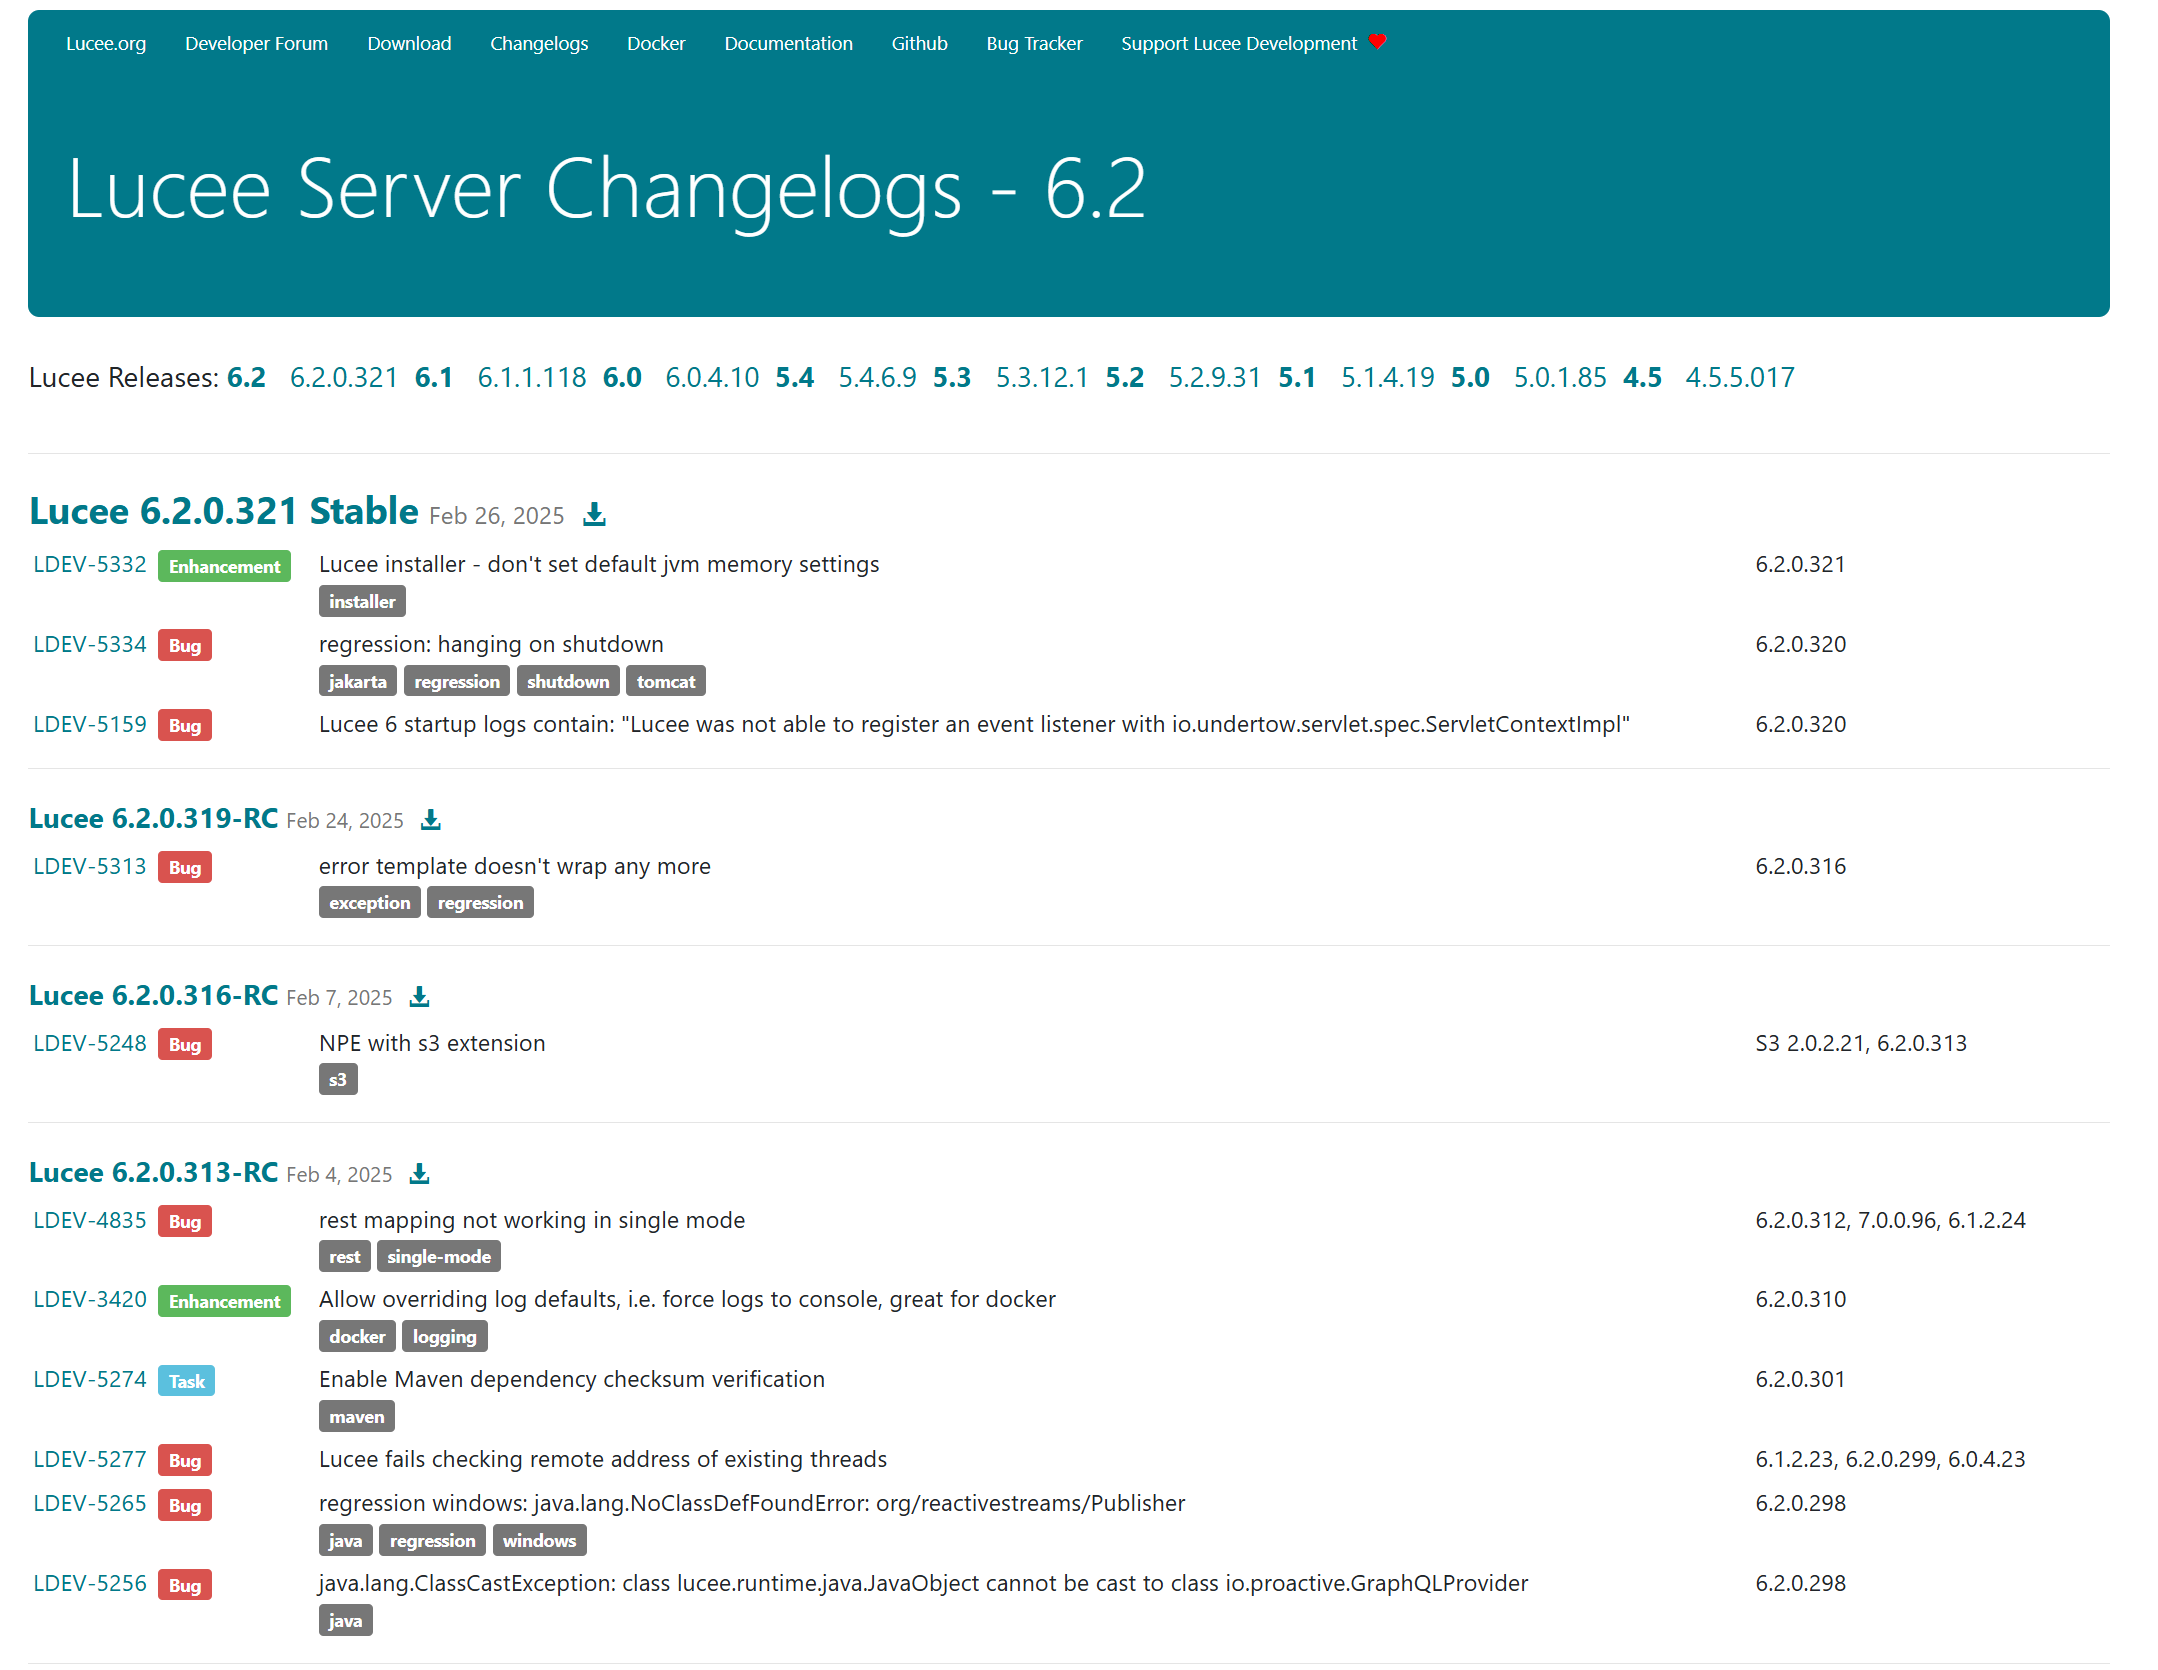Open release 6.0.4.10 link
2158x1670 pixels.
(713, 378)
